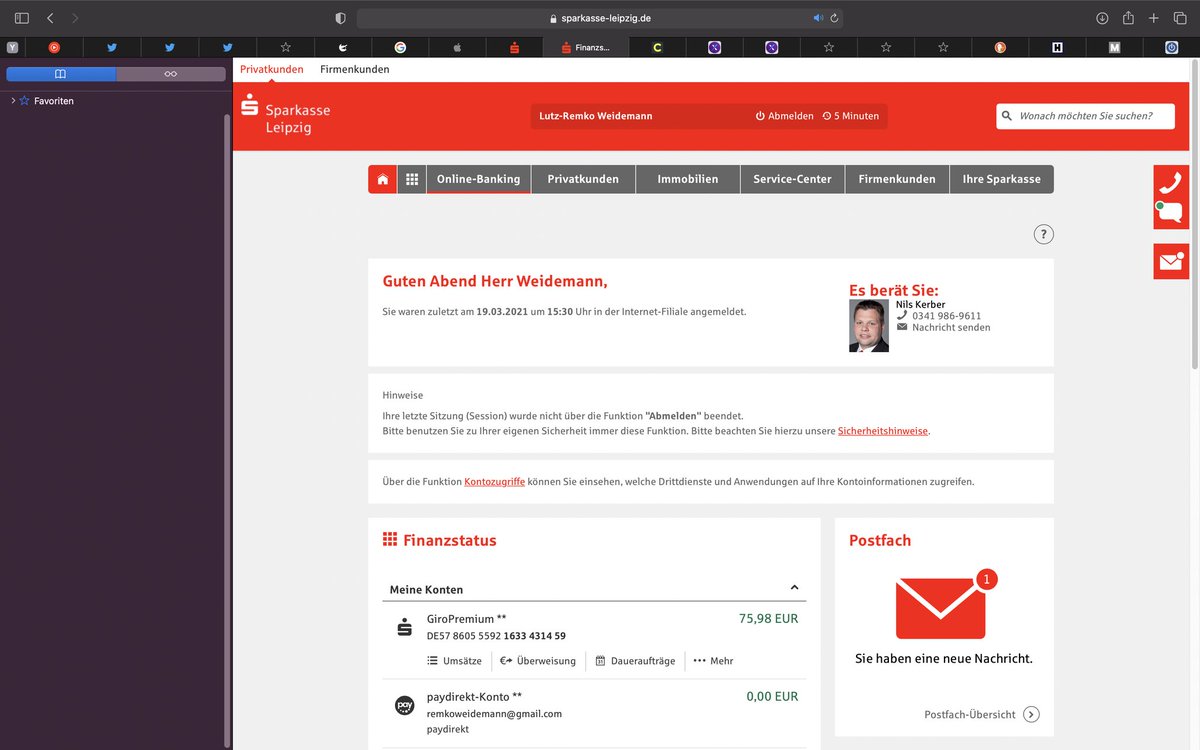
Task: Click the Postfach envelope with new message badge
Action: (x=945, y=604)
